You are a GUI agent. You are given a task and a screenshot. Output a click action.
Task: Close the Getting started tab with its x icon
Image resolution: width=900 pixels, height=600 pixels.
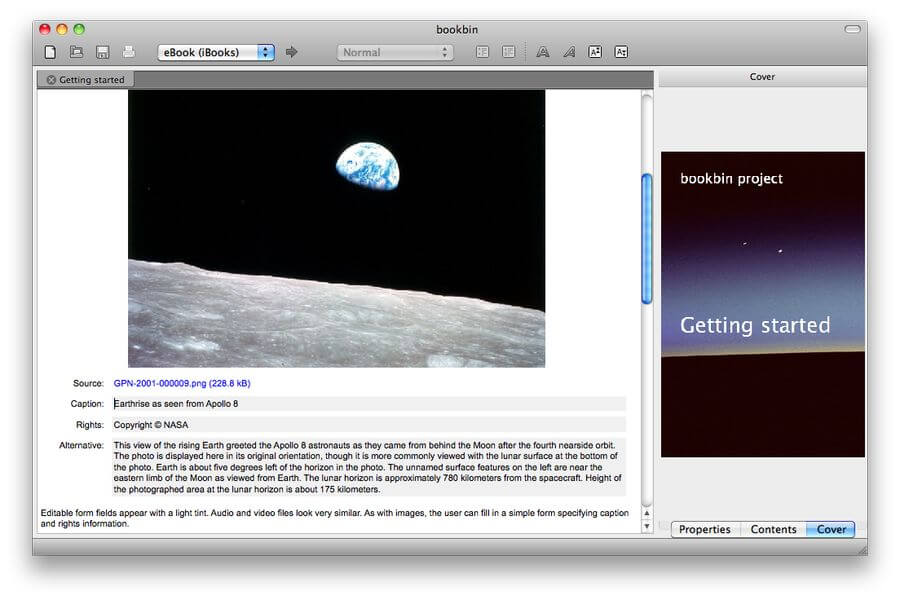pos(51,80)
